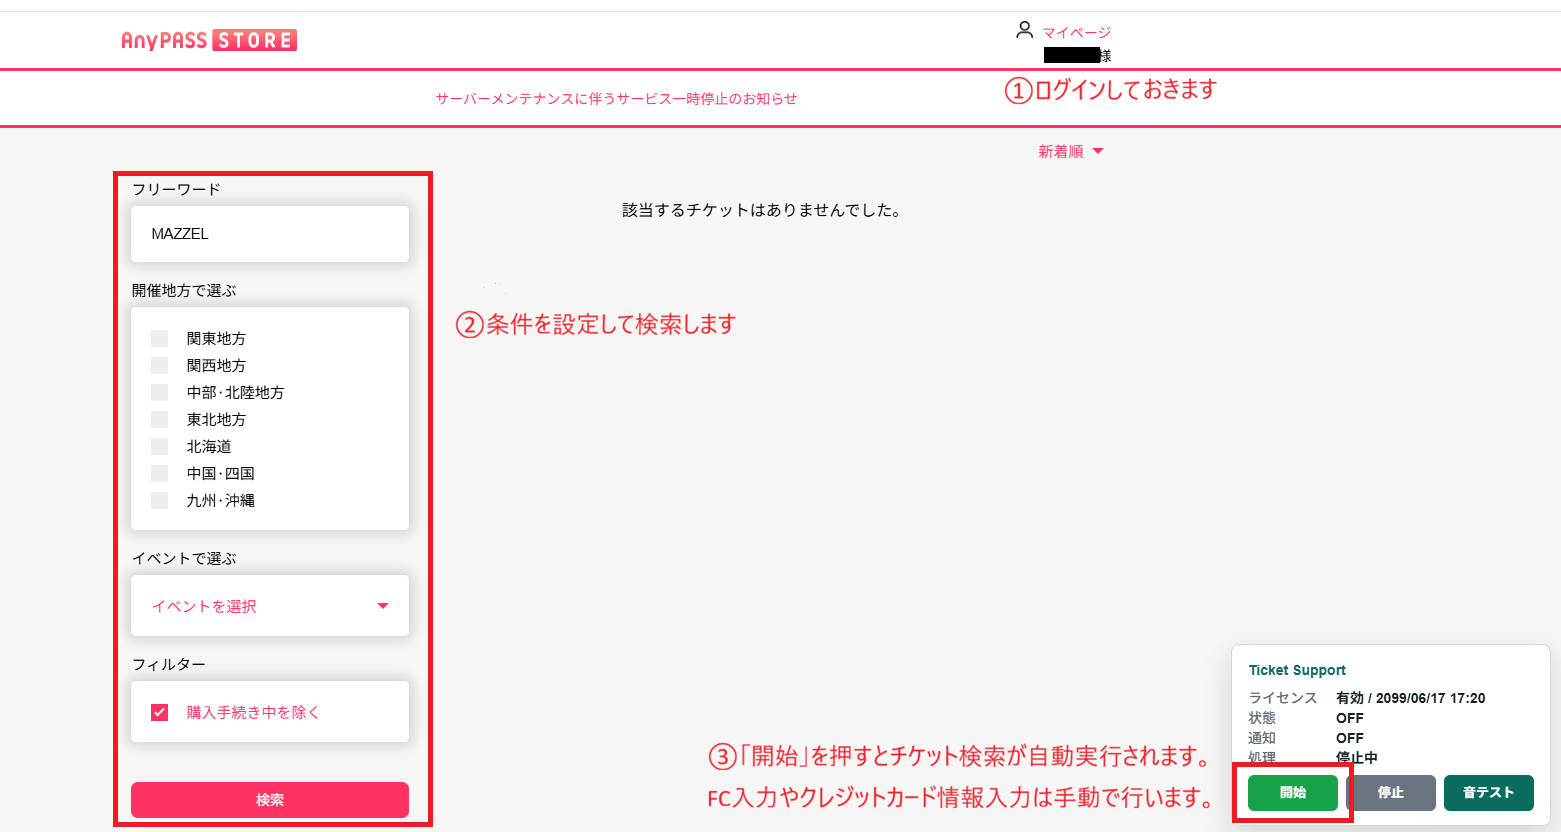
Task: Check the 中国･四国 checkbox
Action: (x=159, y=473)
